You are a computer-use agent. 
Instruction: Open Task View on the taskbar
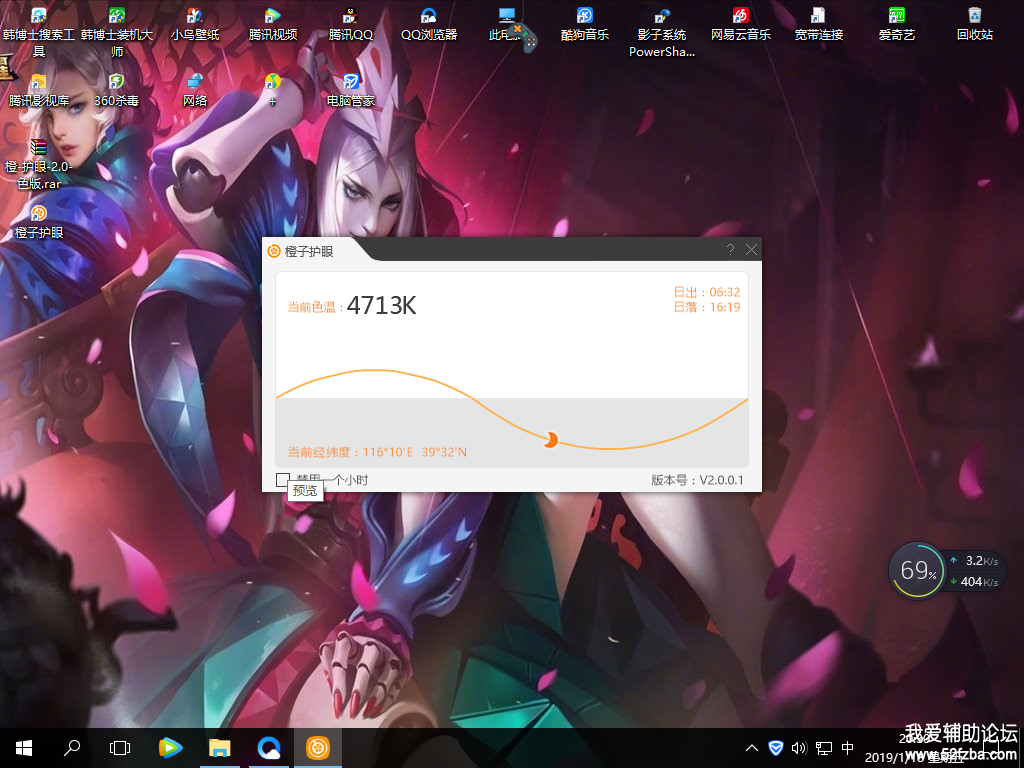click(x=120, y=748)
